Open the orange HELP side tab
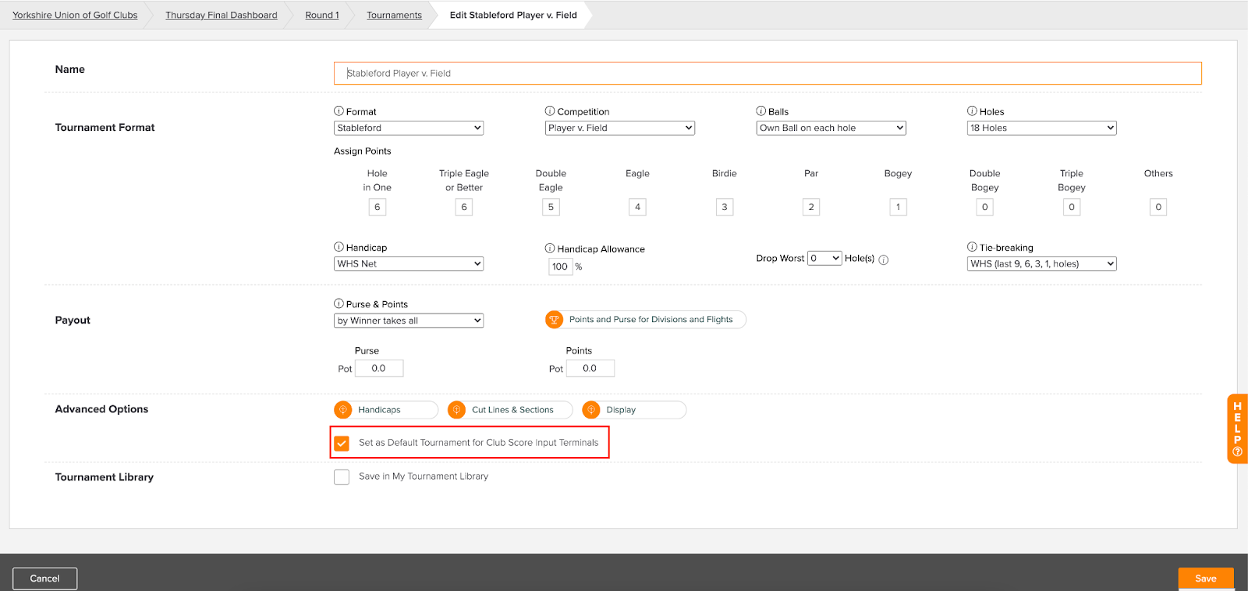Screen dimensions: 1248x592 point(1237,429)
